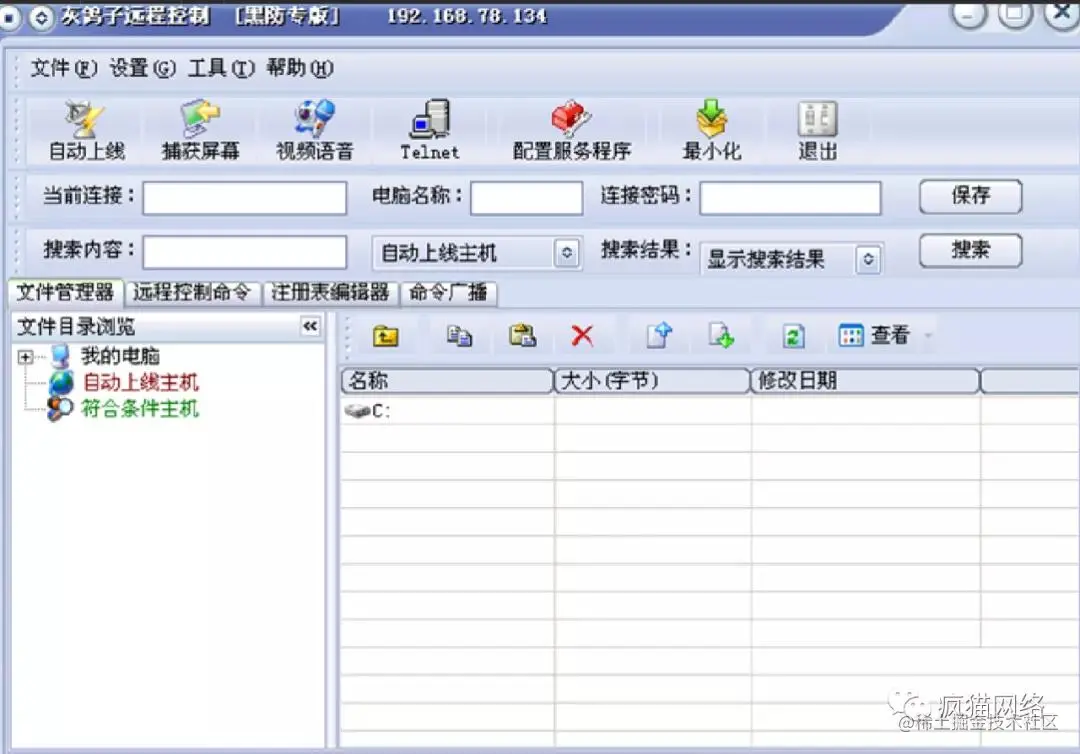Image resolution: width=1080 pixels, height=754 pixels.
Task: Click the 退出 exit icon
Action: pos(817,128)
